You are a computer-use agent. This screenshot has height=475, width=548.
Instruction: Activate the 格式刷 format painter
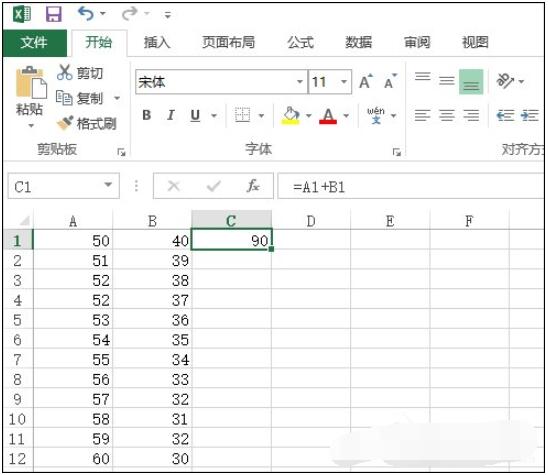click(87, 123)
